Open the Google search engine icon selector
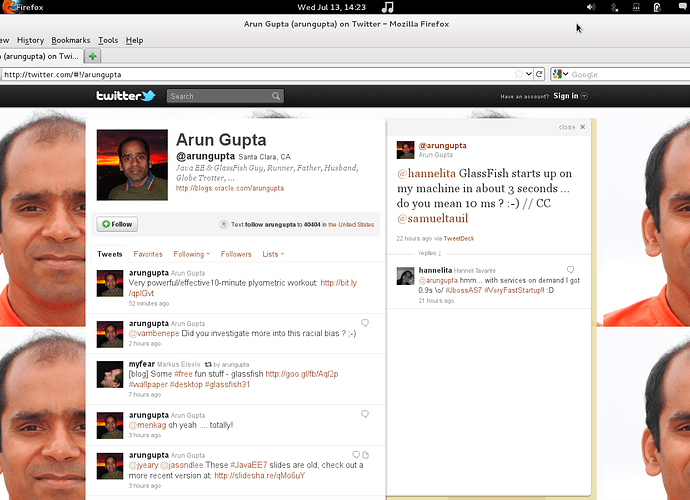This screenshot has height=500, width=690. (560, 74)
